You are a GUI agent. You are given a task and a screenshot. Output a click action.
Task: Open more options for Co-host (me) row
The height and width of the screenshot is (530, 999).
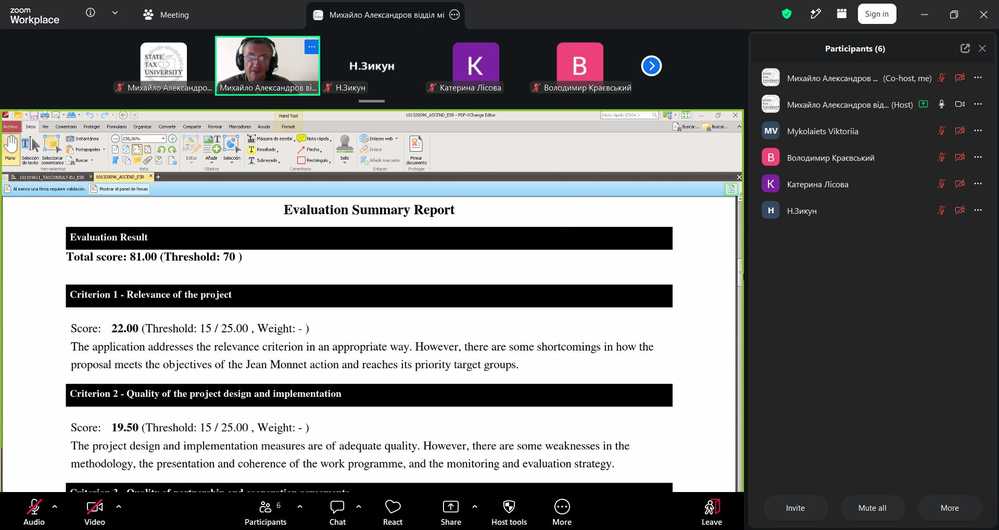(x=978, y=78)
